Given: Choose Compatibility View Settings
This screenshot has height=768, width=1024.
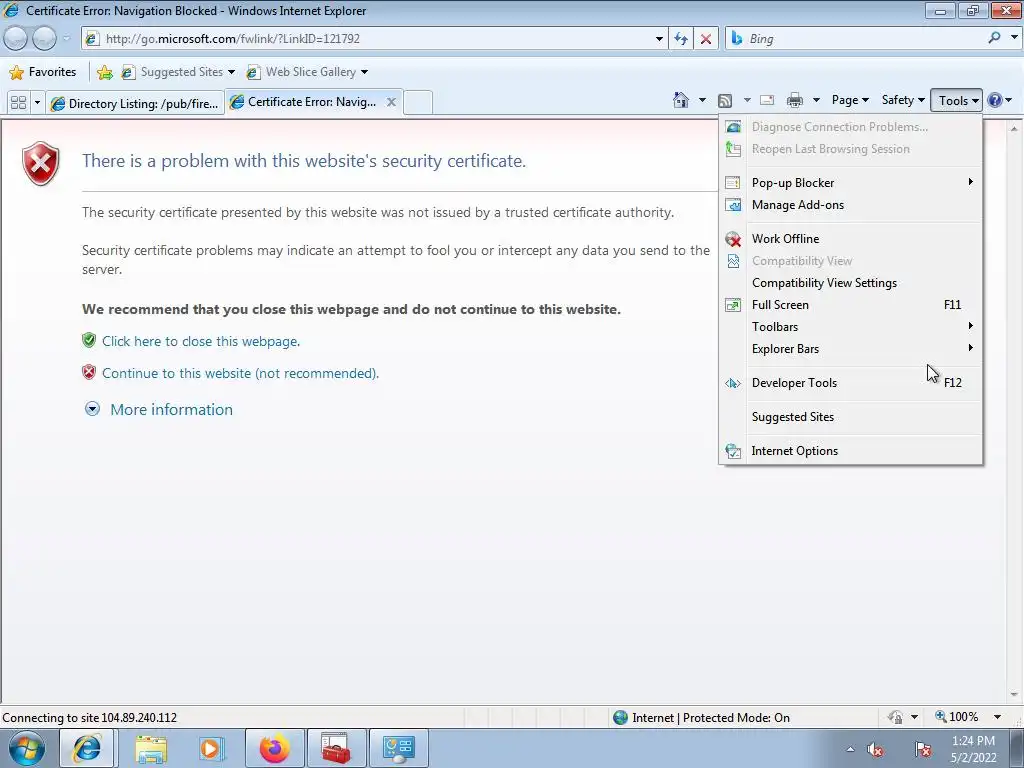Looking at the screenshot, I should [x=852, y=283].
